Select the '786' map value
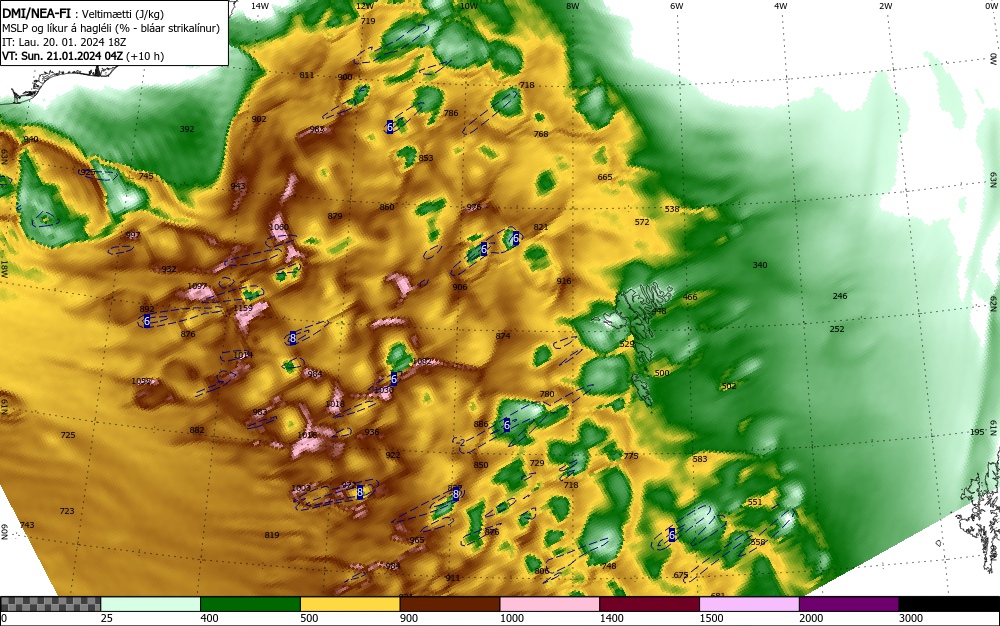 tap(451, 113)
